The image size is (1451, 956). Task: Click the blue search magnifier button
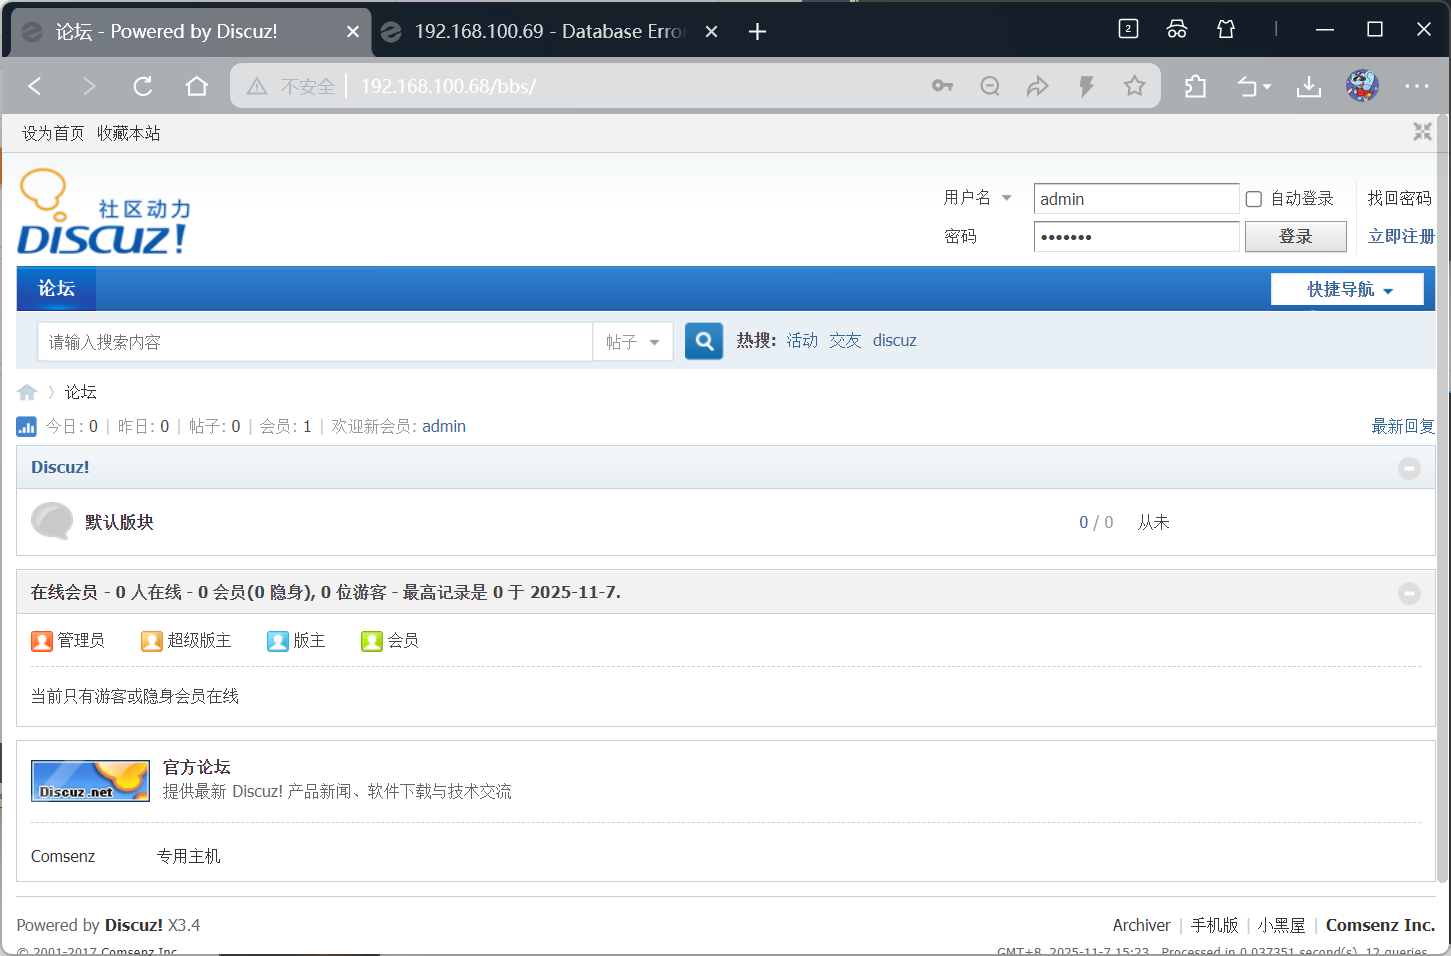(704, 341)
